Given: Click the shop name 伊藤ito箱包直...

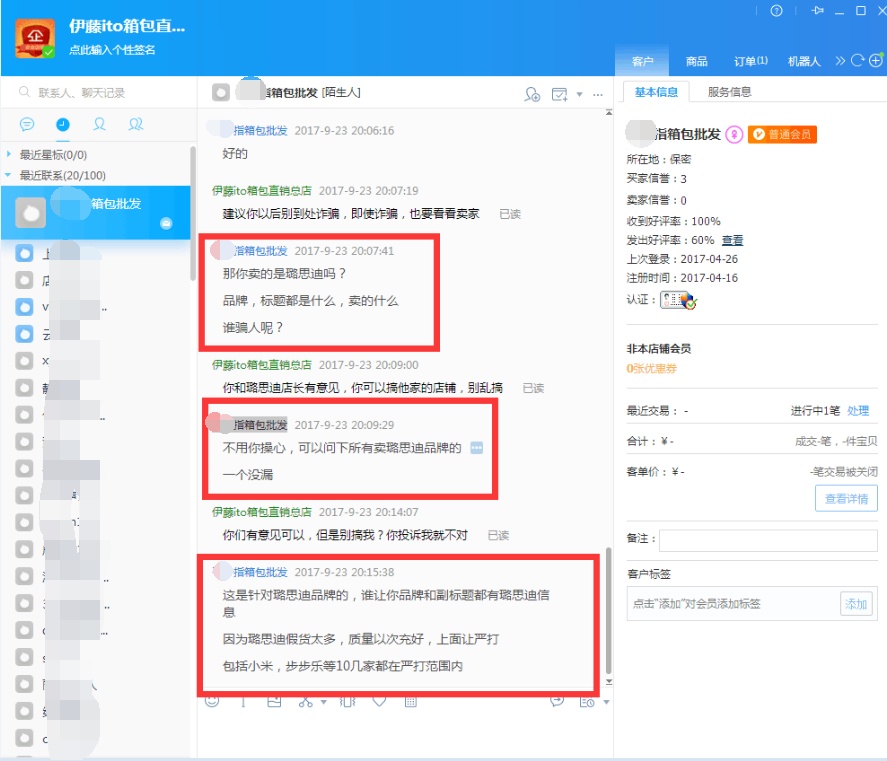Looking at the screenshot, I should coord(127,26).
